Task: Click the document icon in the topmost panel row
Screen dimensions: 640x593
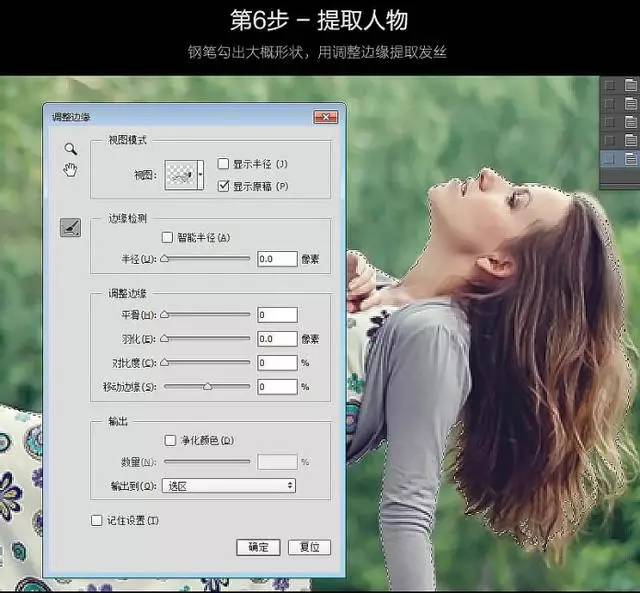Action: 630,86
